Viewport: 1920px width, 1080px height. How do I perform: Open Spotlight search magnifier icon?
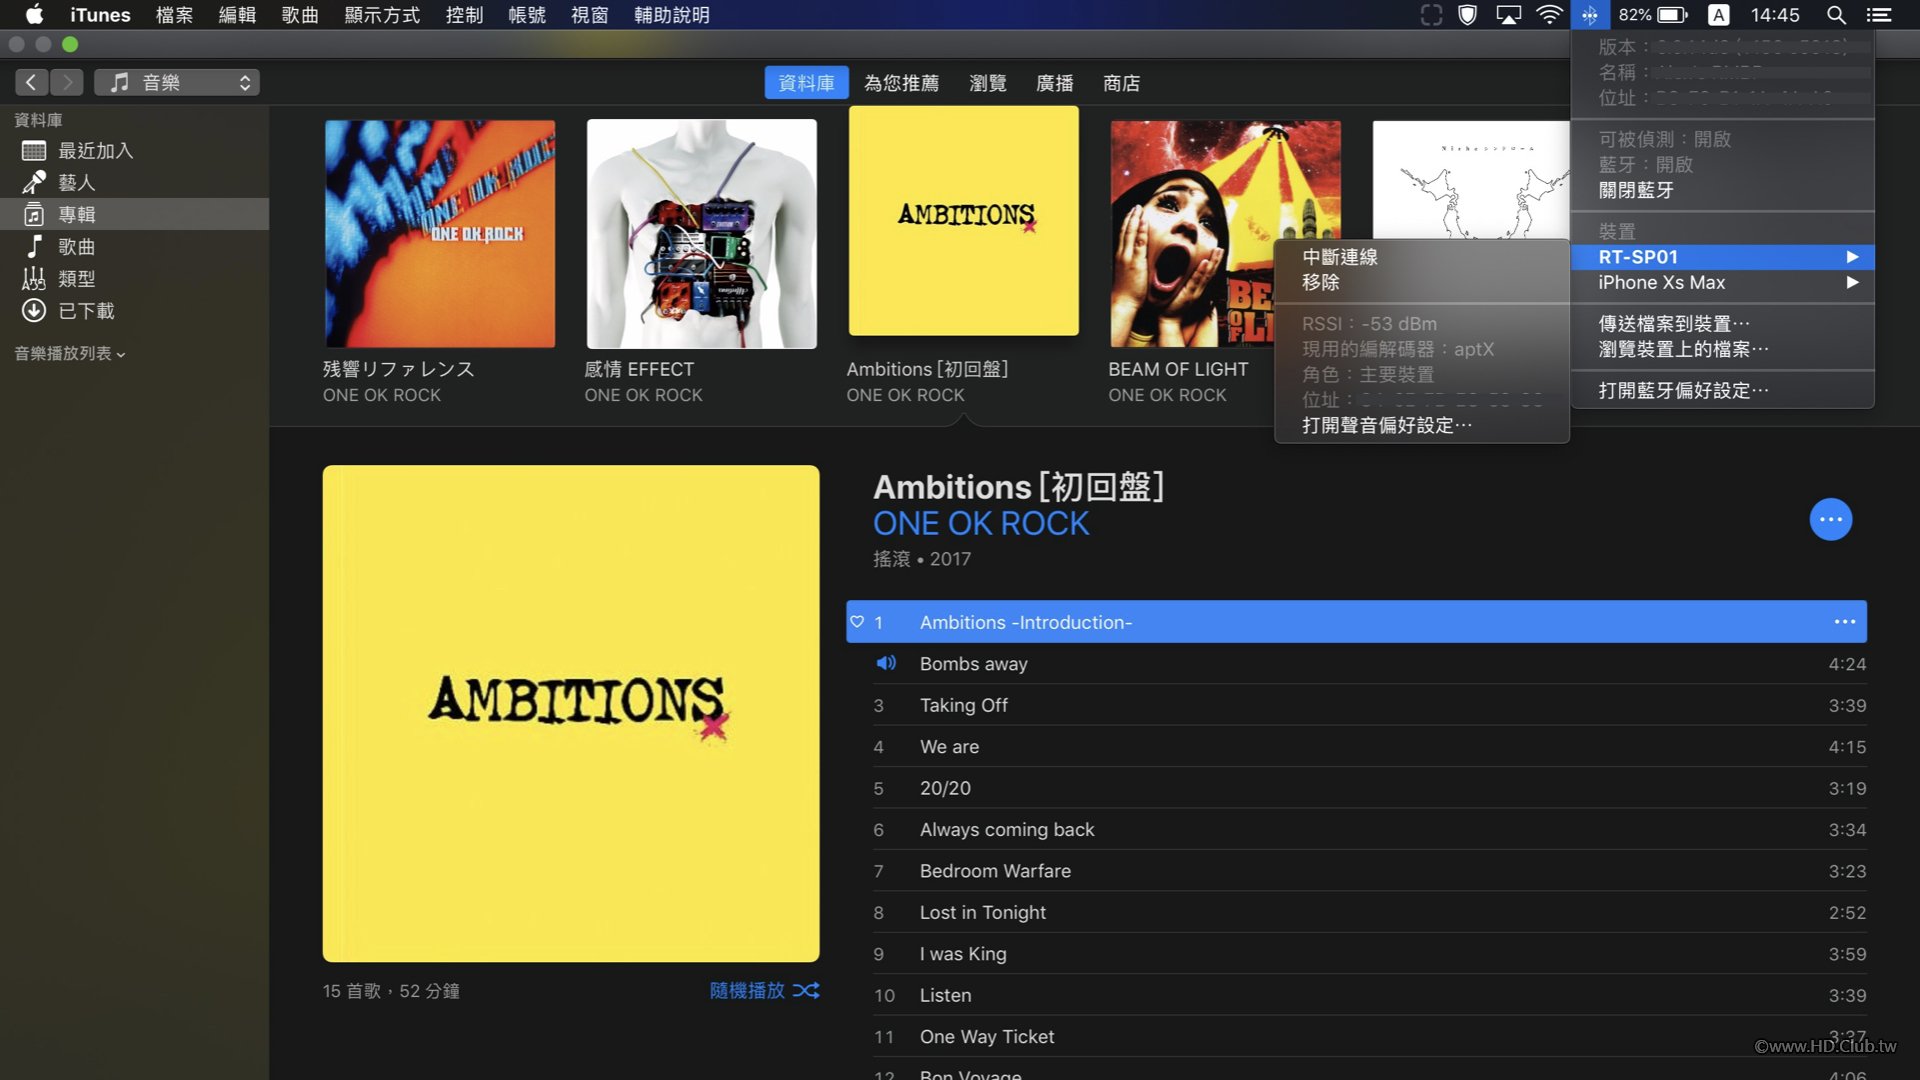(x=1836, y=14)
